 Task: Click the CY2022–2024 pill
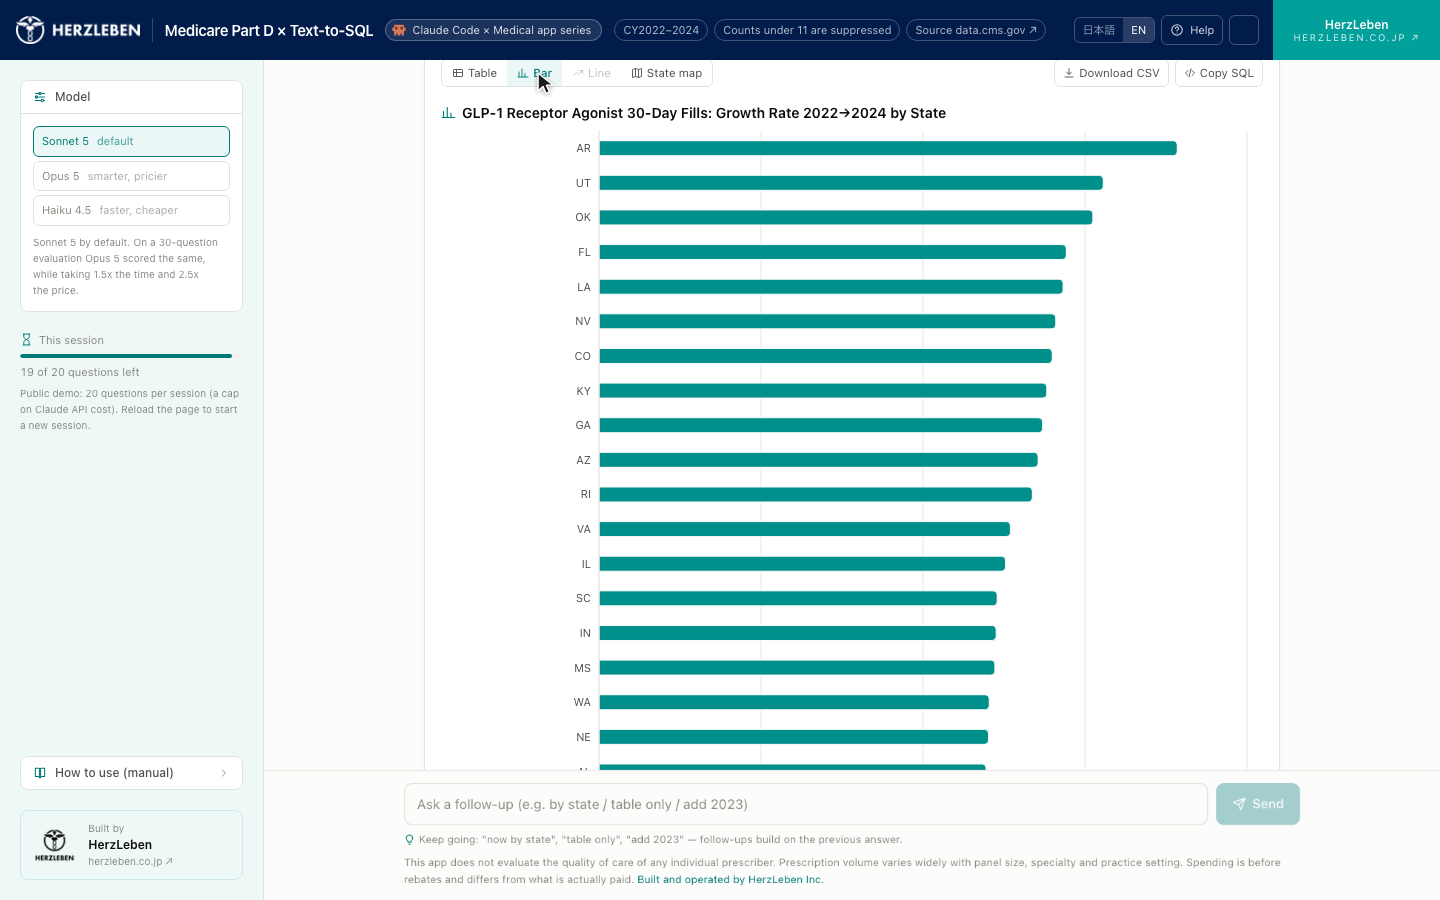[x=661, y=30]
